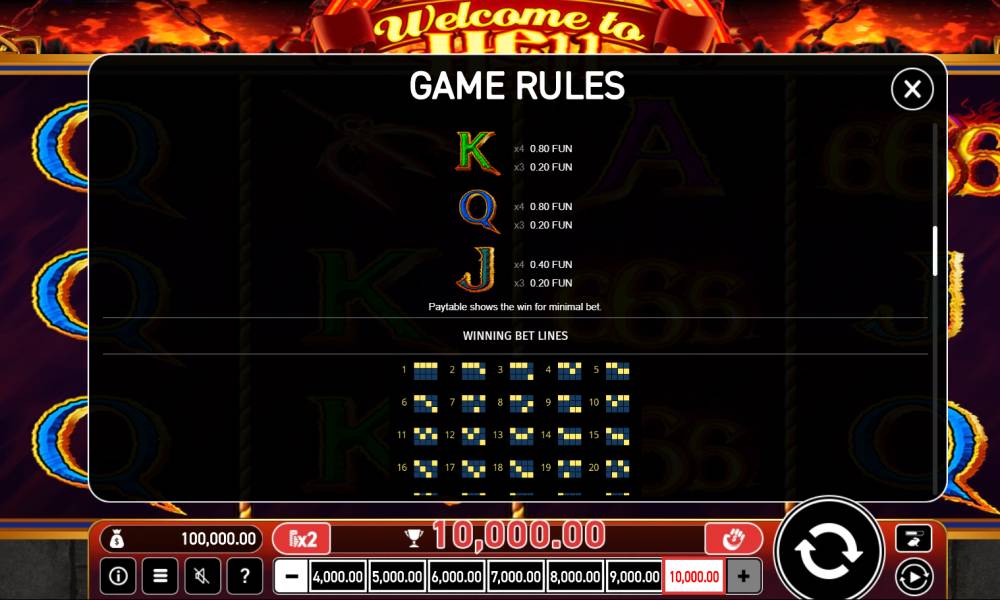Click the red hand hold button
This screenshot has height=600, width=1000.
click(733, 539)
